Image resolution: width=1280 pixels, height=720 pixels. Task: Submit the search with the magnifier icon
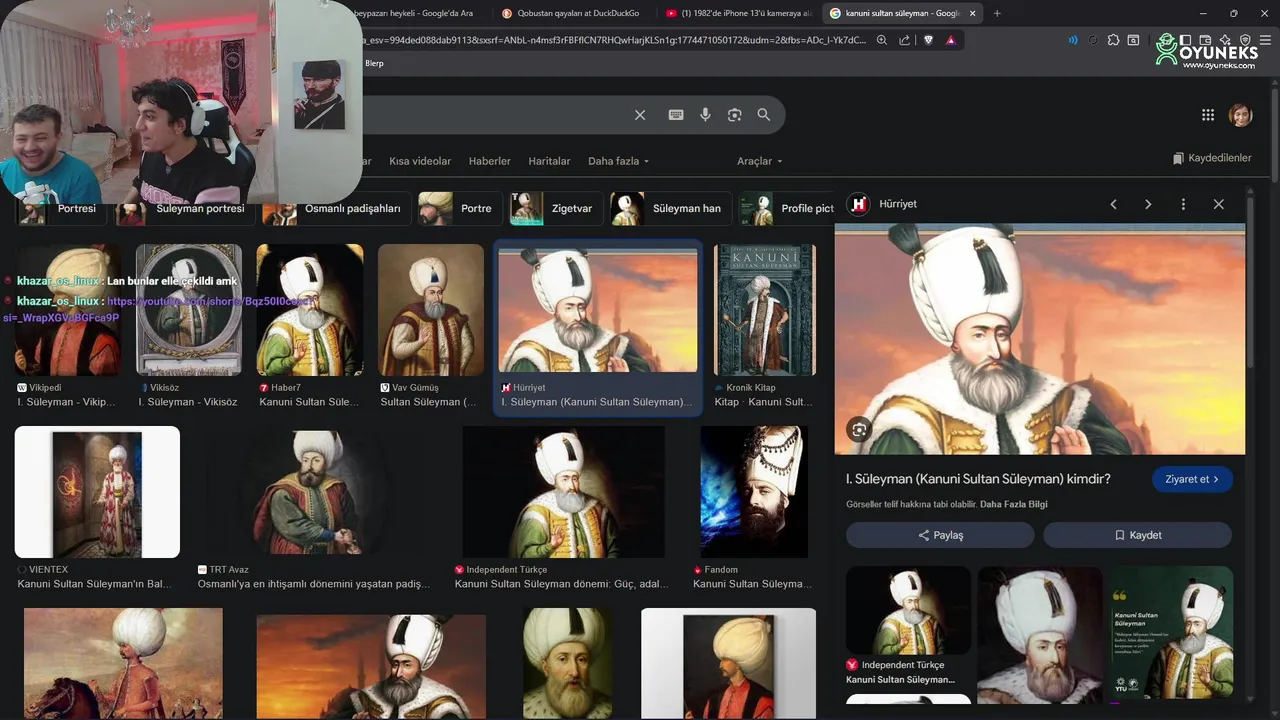pyautogui.click(x=764, y=115)
